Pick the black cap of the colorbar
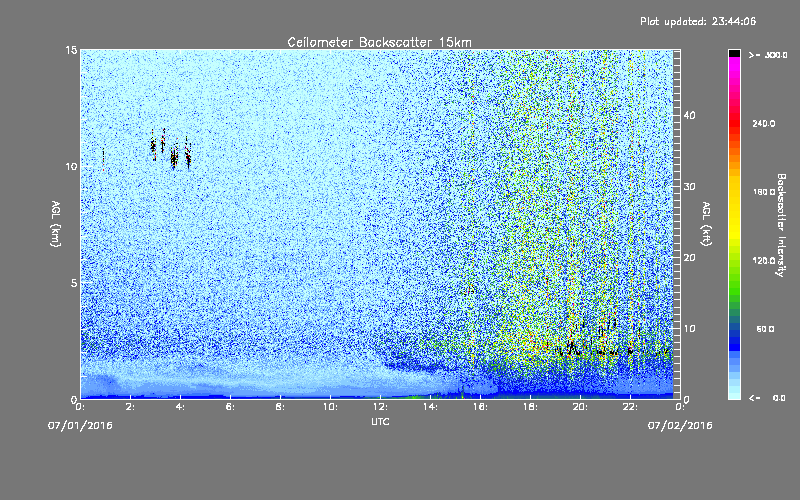This screenshot has height=500, width=800. point(734,53)
